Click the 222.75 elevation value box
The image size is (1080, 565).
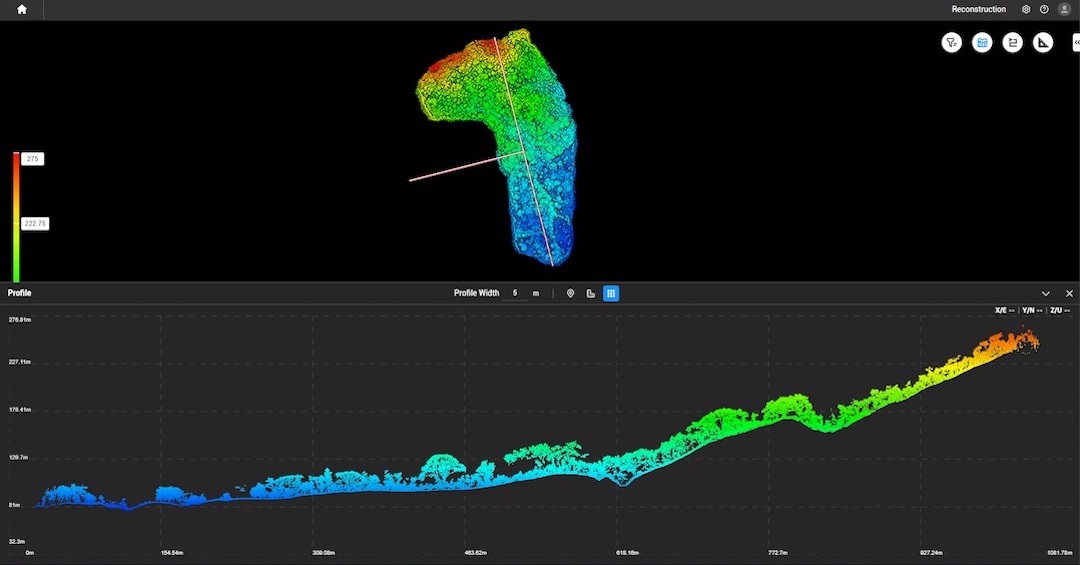coord(35,224)
